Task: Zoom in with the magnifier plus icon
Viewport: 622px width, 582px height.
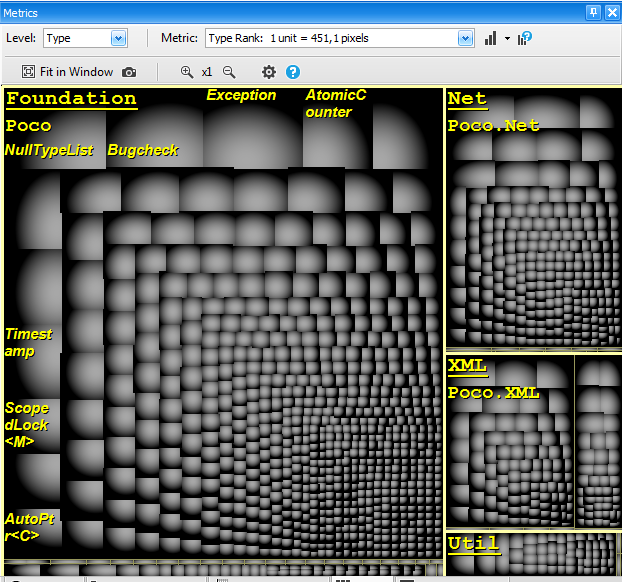Action: (x=187, y=72)
